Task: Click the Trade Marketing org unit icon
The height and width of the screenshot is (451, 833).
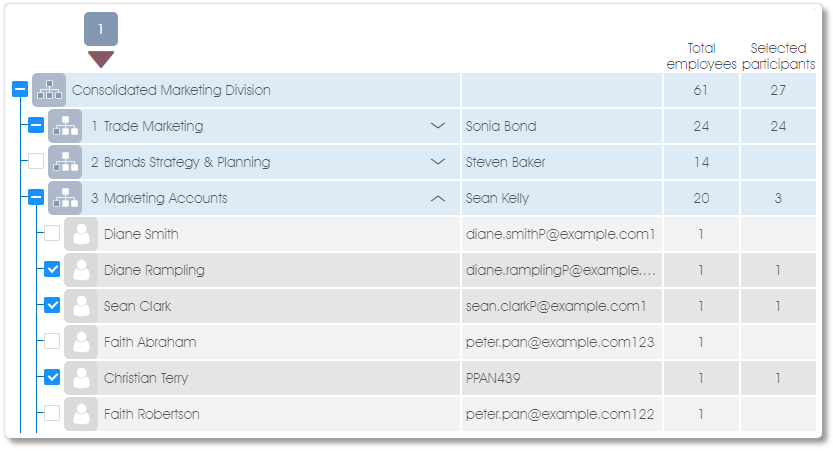Action: [x=65, y=126]
